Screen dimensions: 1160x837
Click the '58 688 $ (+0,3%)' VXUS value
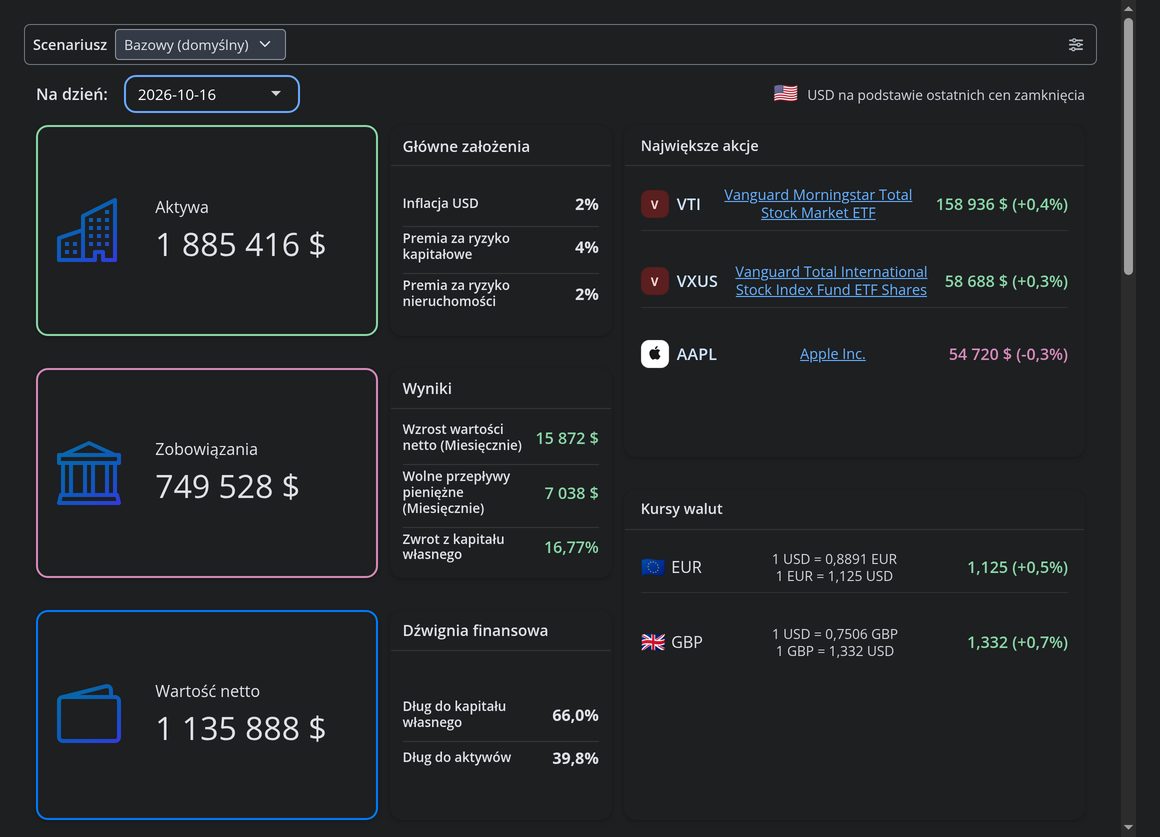point(1006,281)
